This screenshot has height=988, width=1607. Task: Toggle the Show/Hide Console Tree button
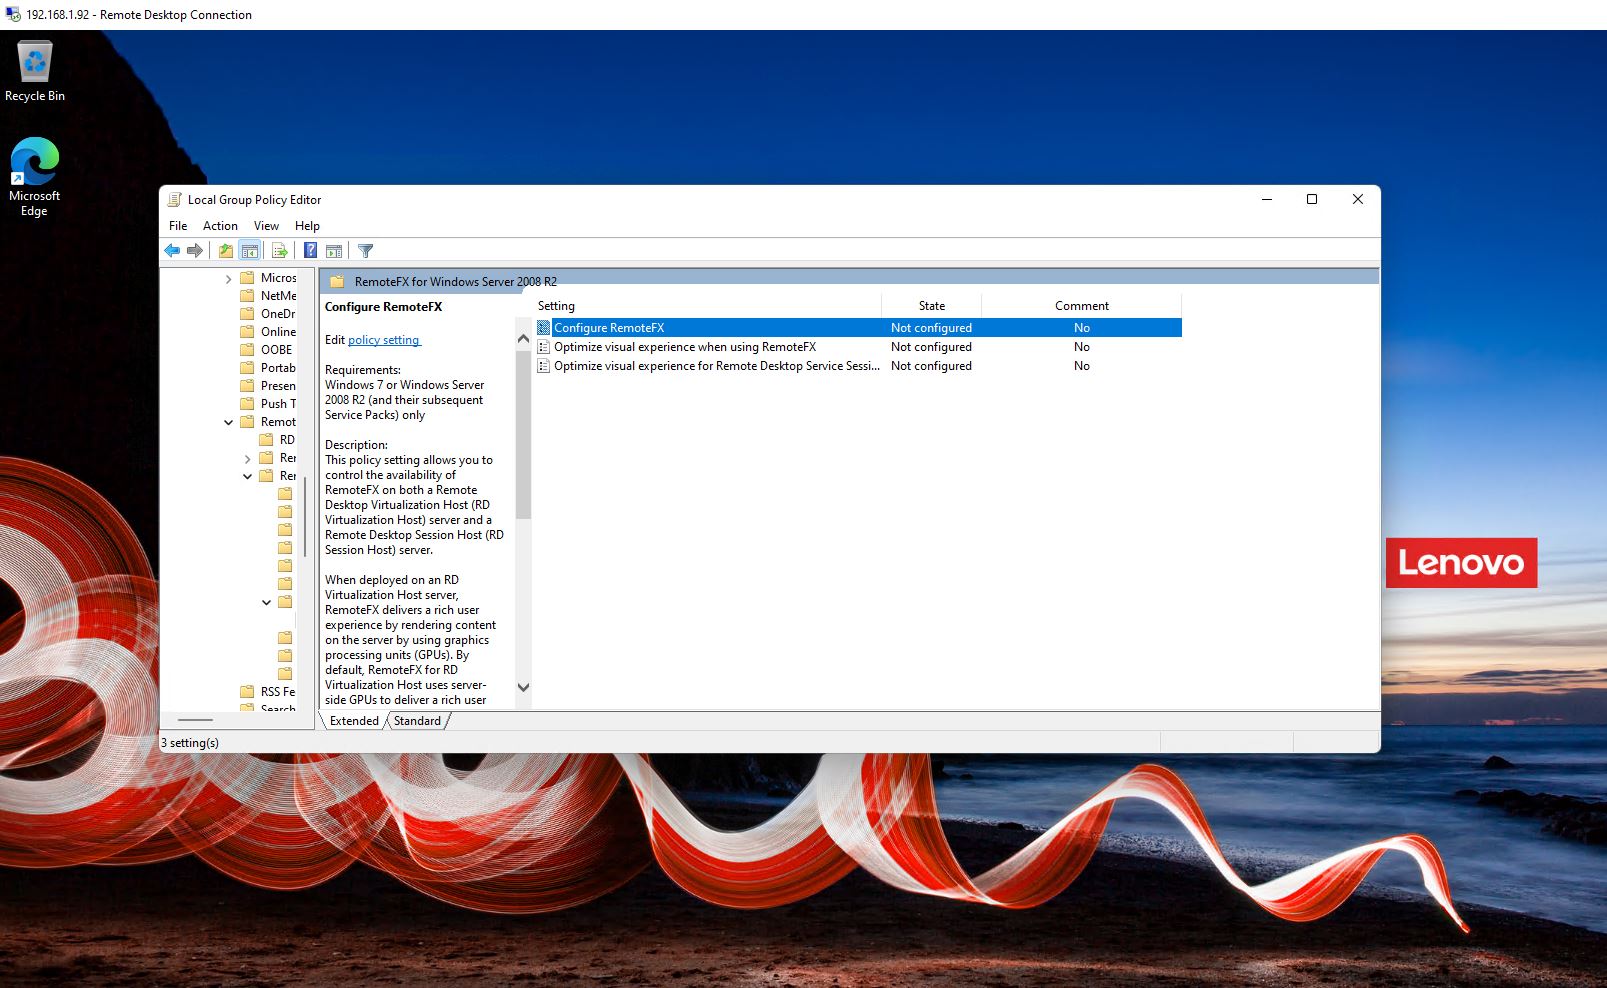pyautogui.click(x=250, y=251)
